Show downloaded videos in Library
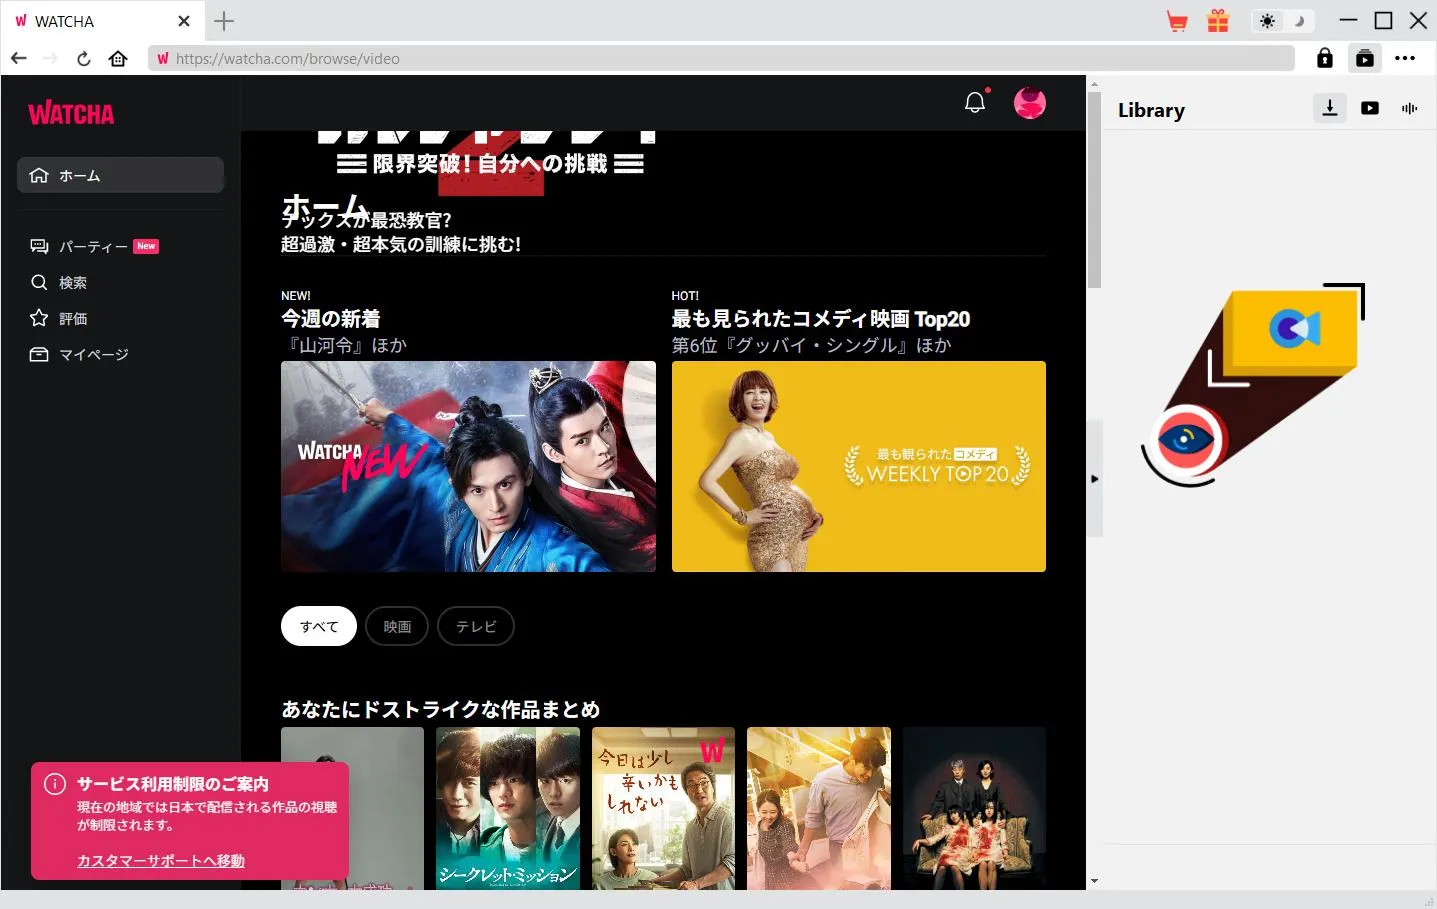 click(1369, 108)
